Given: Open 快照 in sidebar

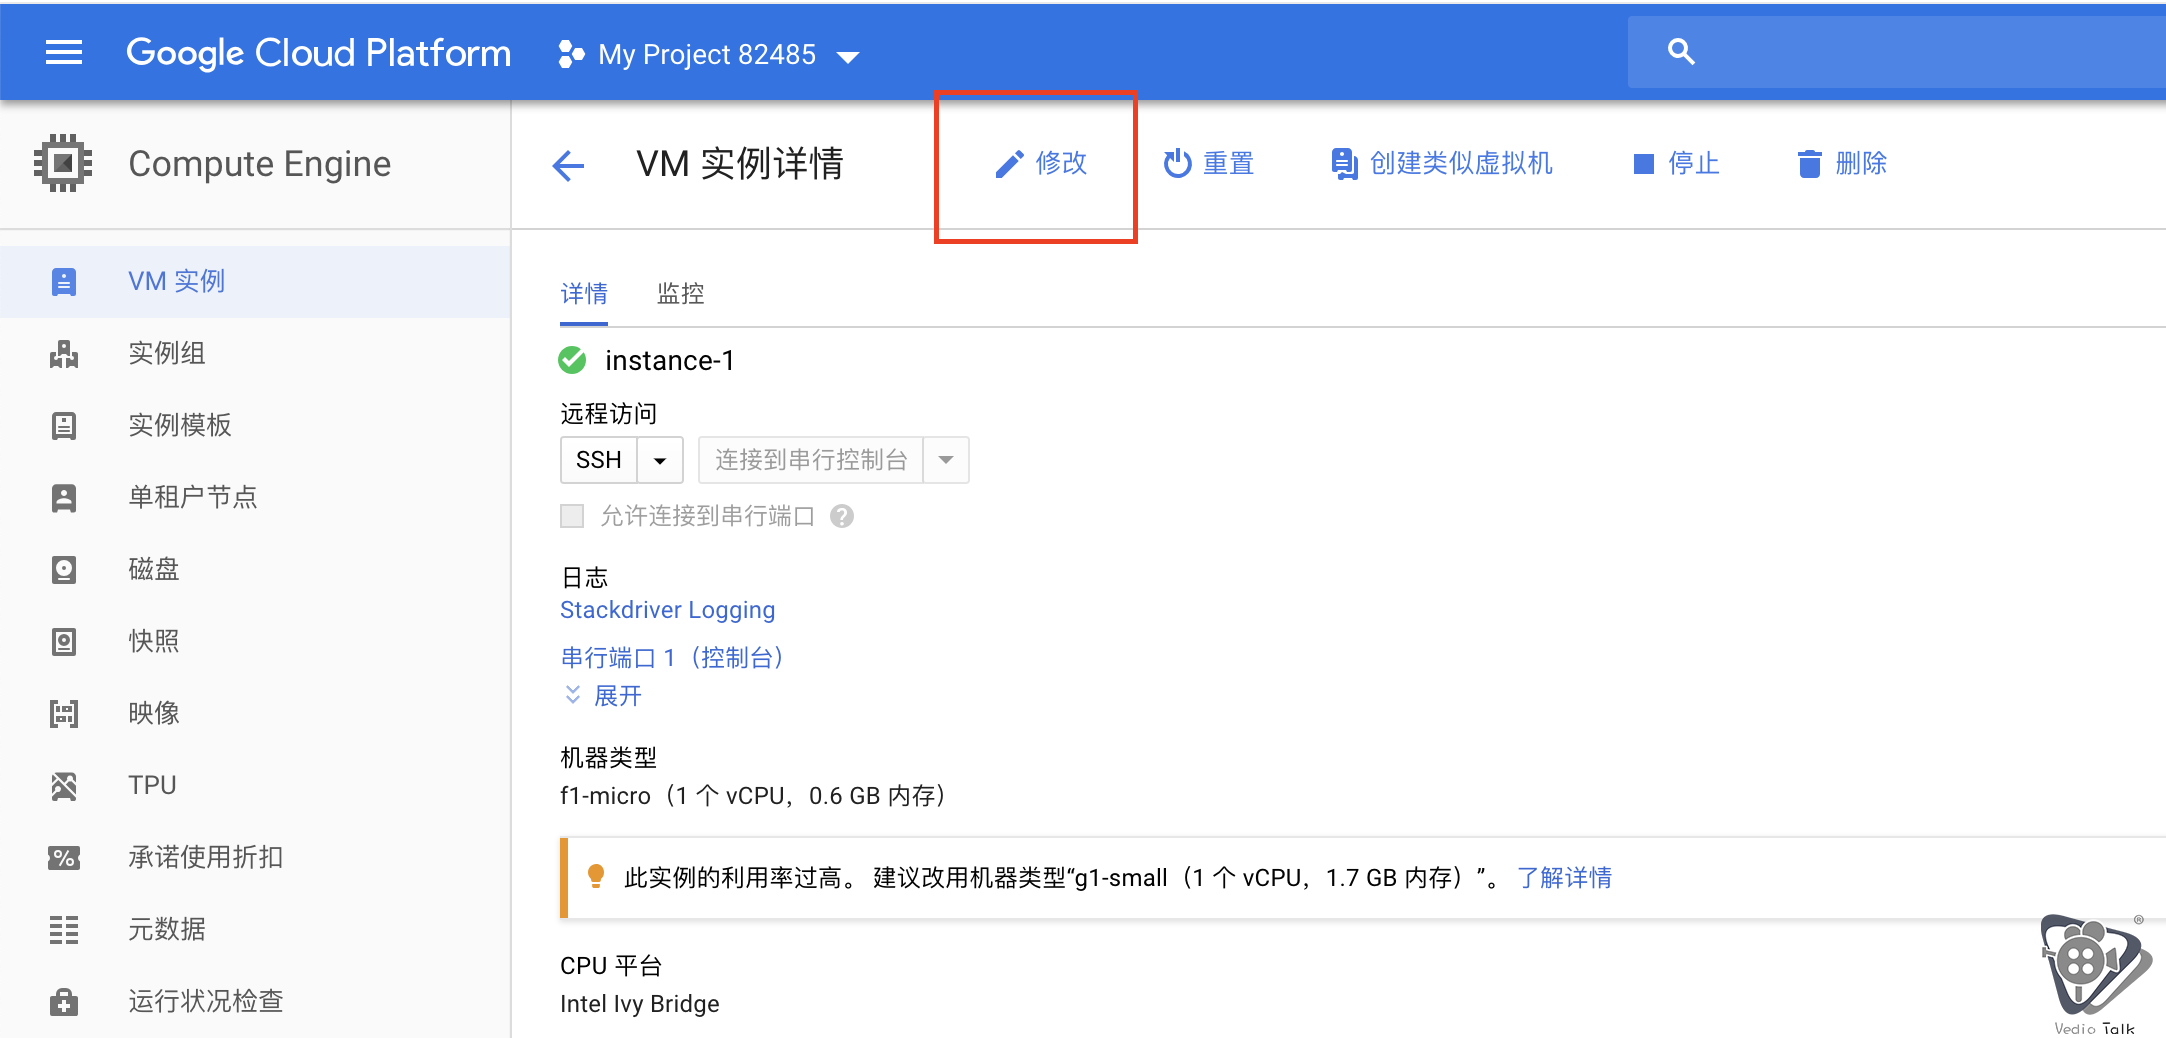Looking at the screenshot, I should (255, 642).
